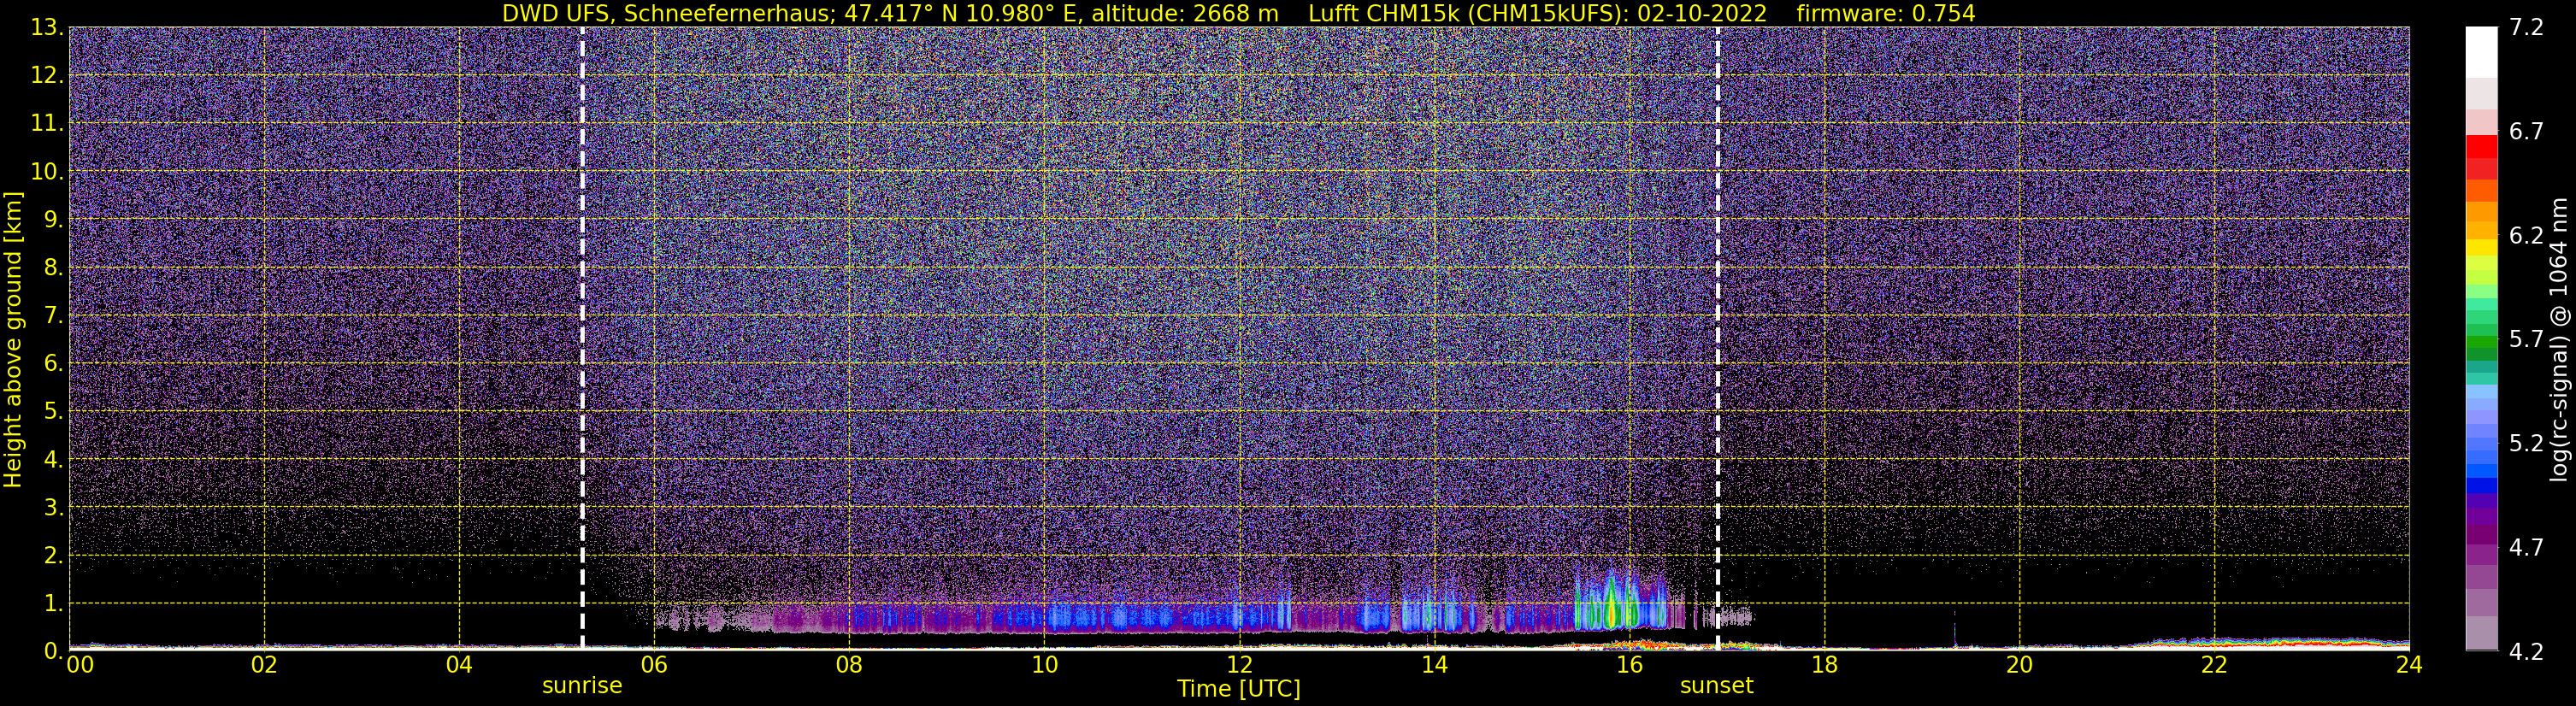This screenshot has height=706, width=2576.
Task: Click the colorbar value '4.2'
Action: point(2526,651)
